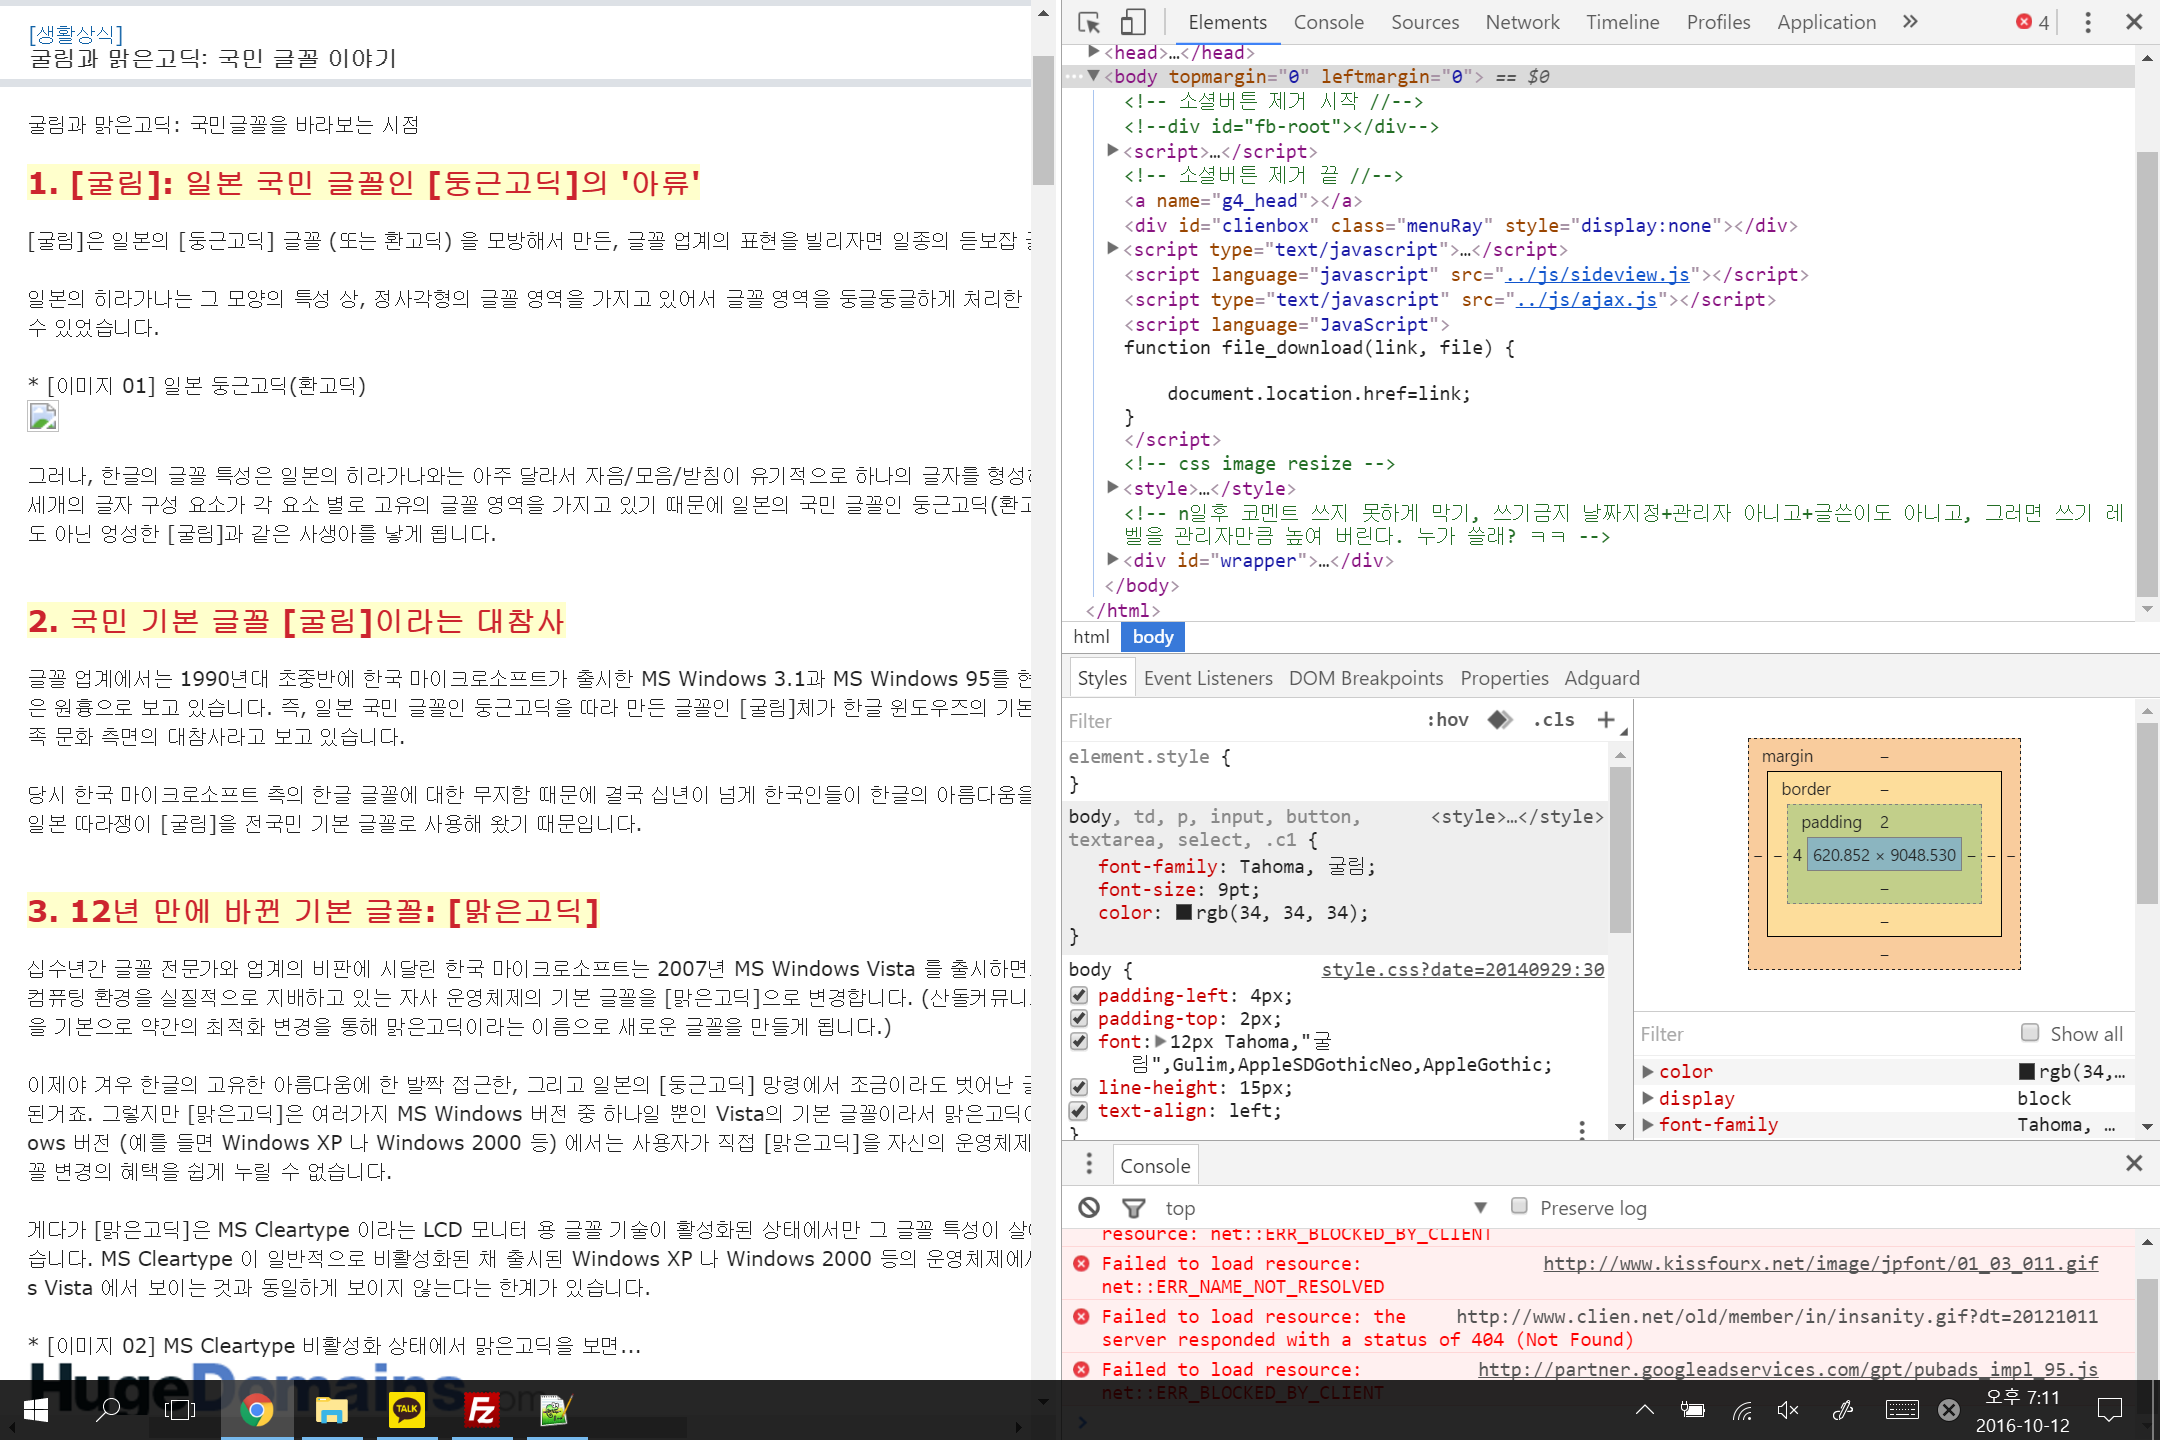Close the console drawer
This screenshot has height=1440, width=2160.
tap(2134, 1163)
